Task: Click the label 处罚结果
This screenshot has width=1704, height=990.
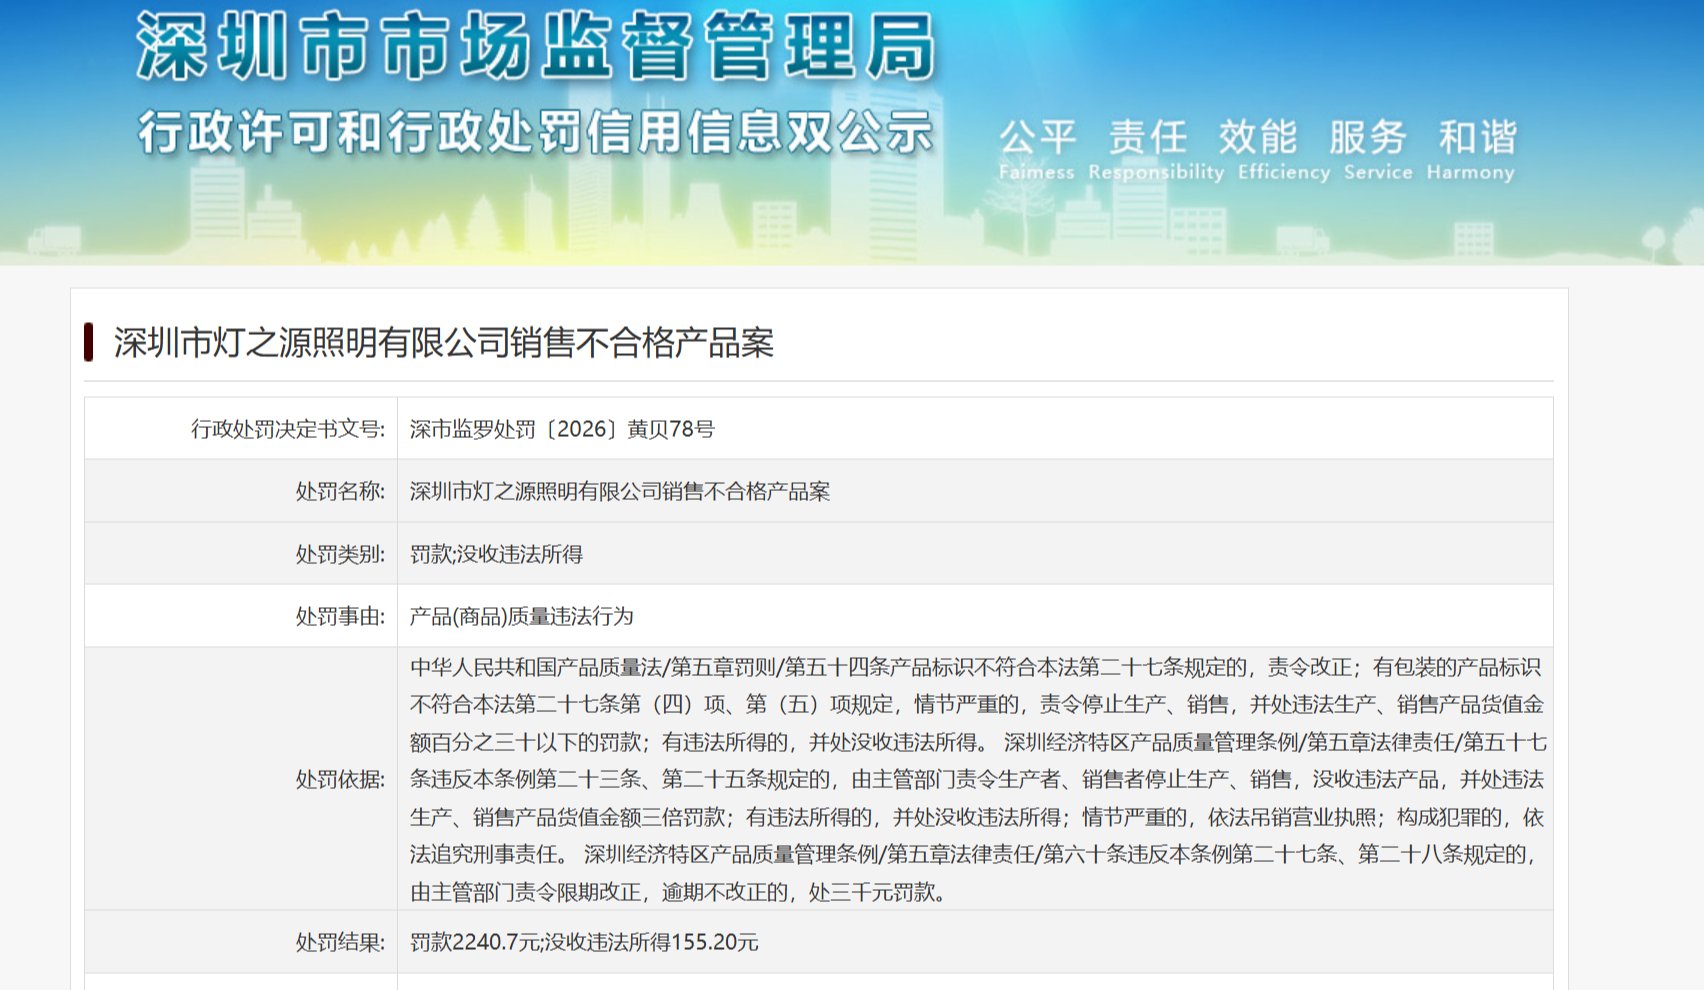Action: pos(340,942)
